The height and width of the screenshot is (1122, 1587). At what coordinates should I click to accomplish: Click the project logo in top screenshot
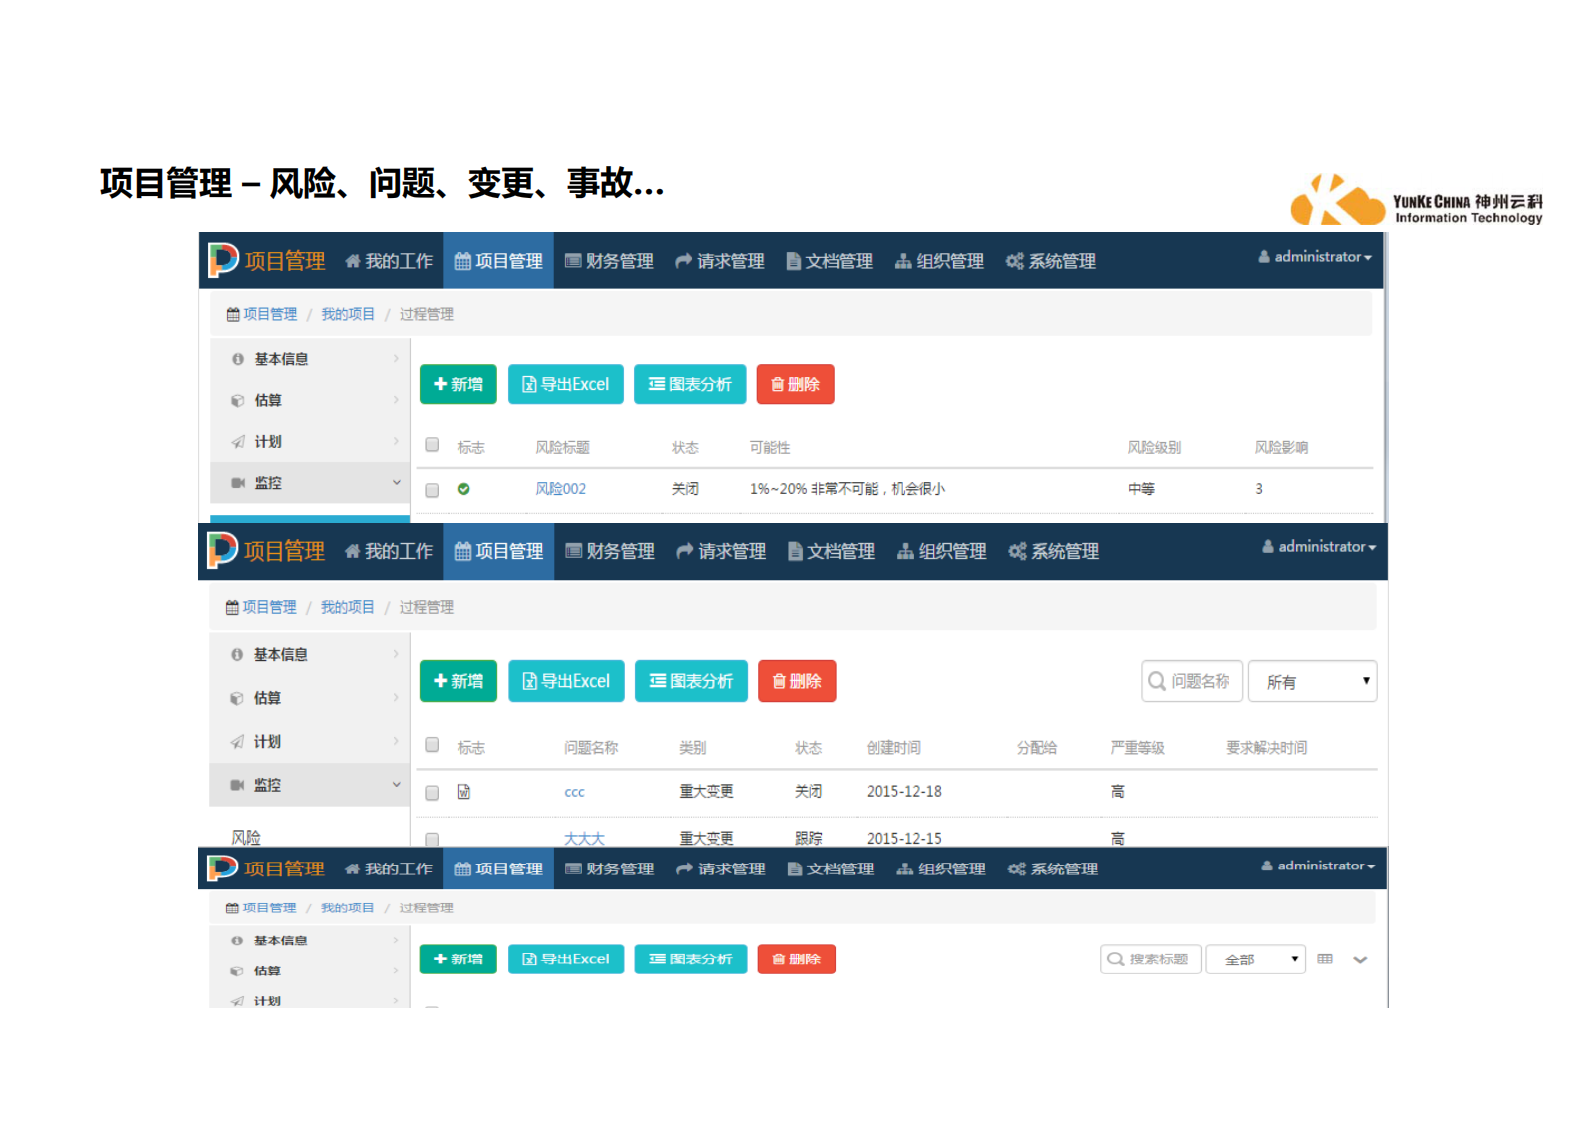pos(223,260)
